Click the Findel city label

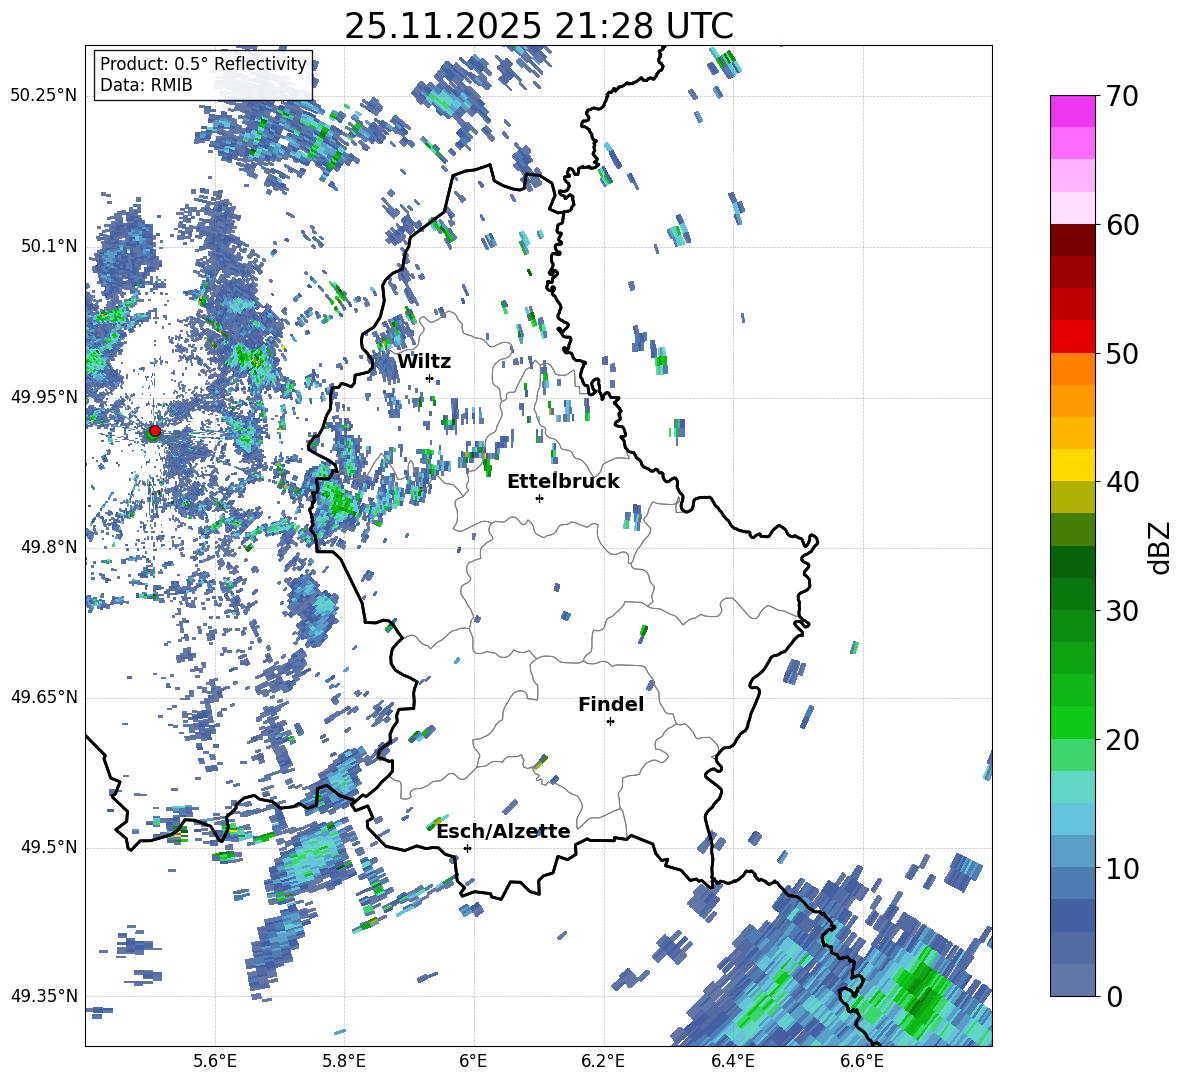click(x=611, y=704)
